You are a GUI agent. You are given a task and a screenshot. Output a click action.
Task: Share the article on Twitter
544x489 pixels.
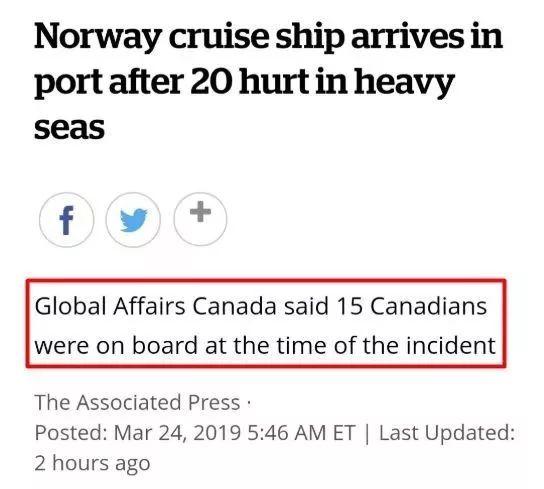tap(133, 220)
